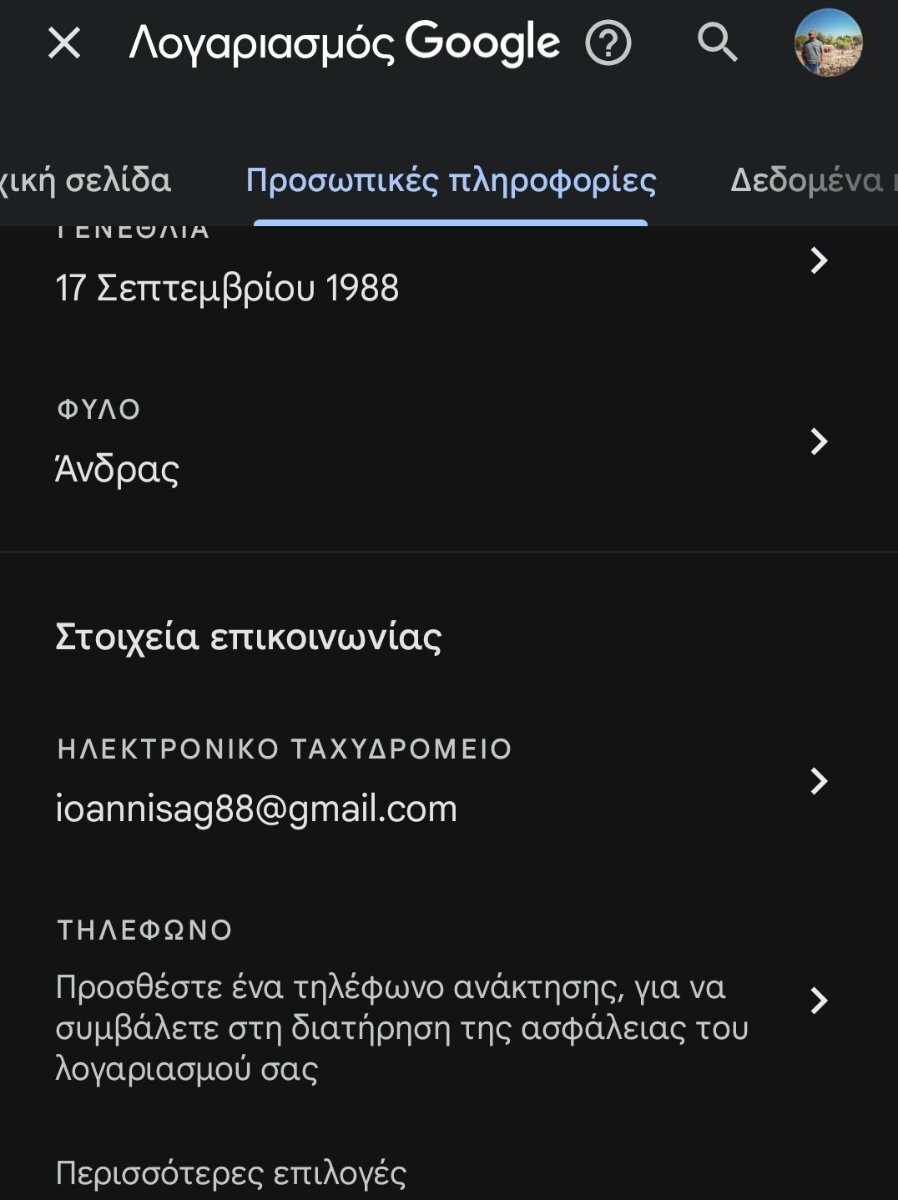Close the Google Account screen with X
Viewport: 898px width, 1200px height.
point(64,43)
